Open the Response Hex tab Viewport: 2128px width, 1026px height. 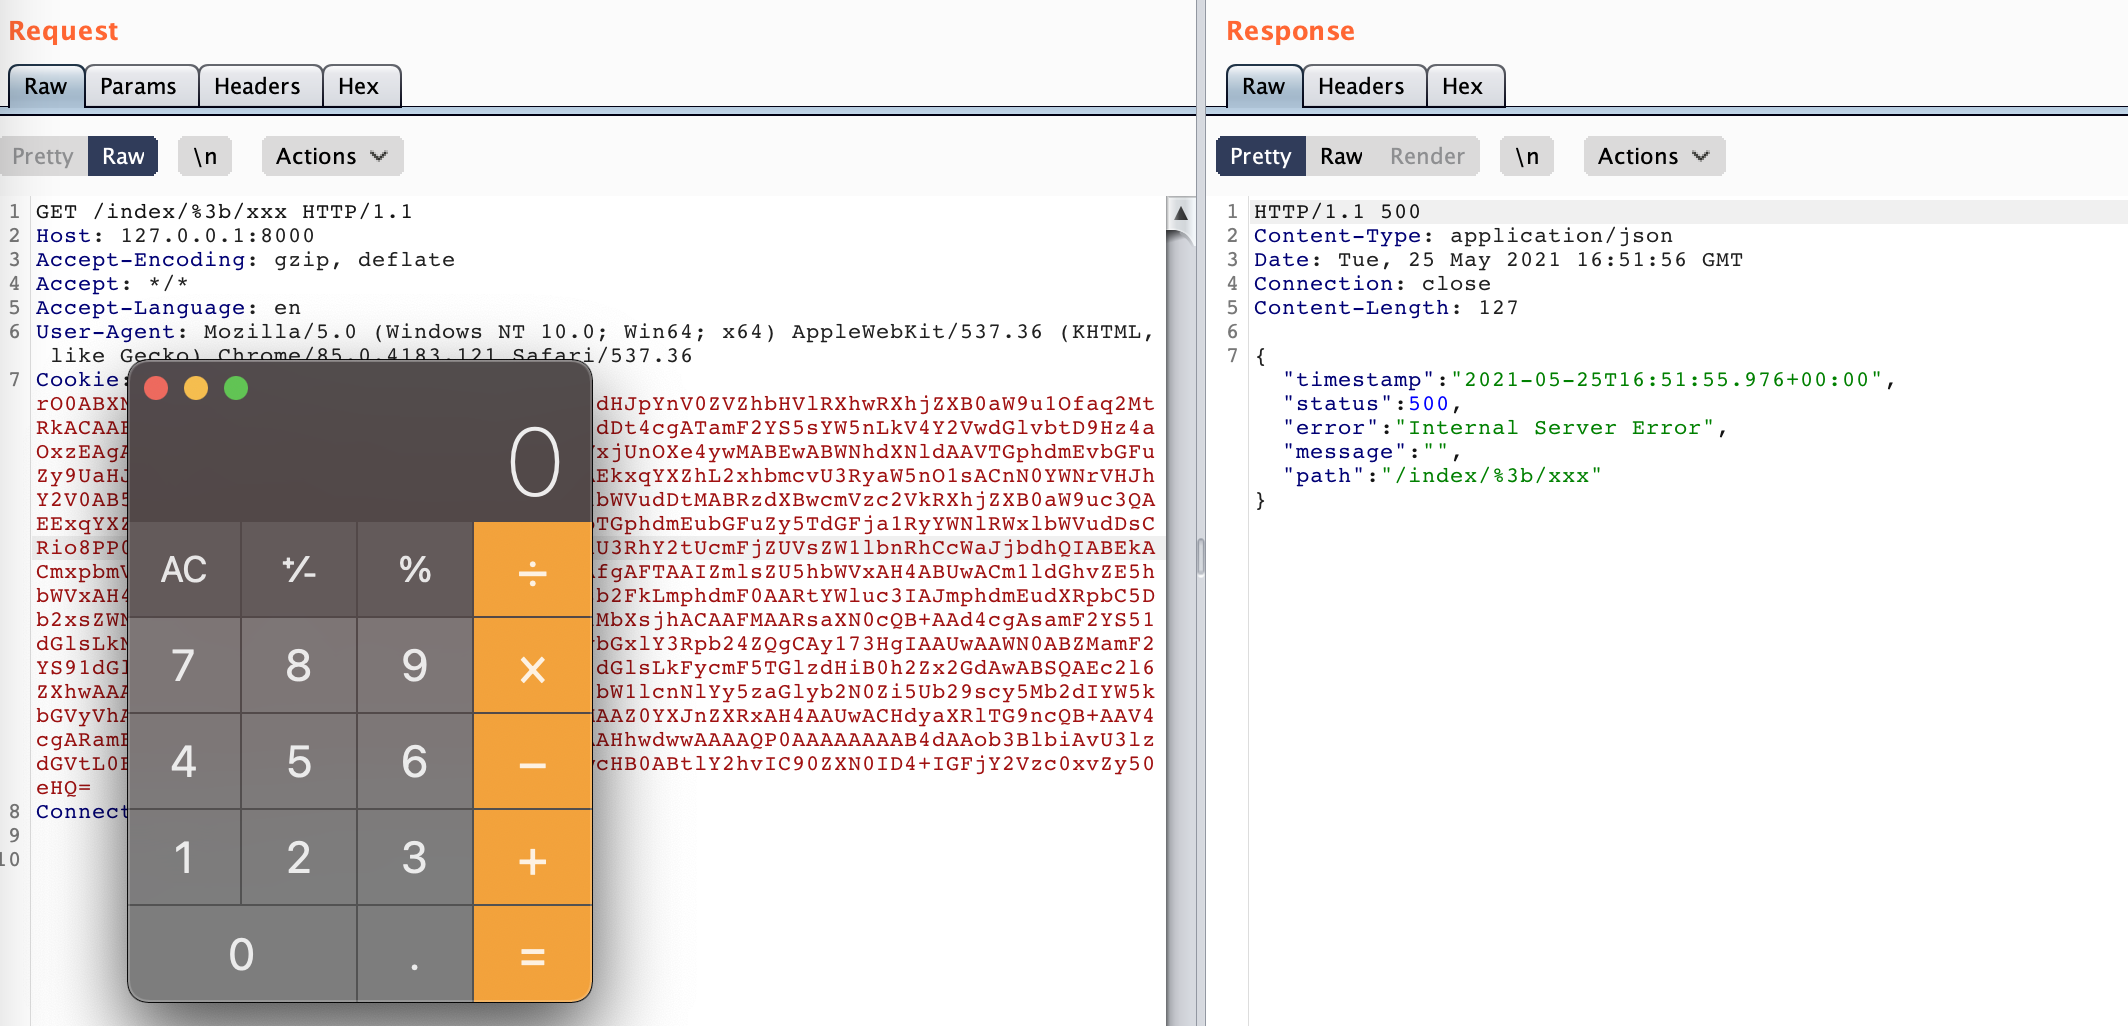tap(1463, 86)
